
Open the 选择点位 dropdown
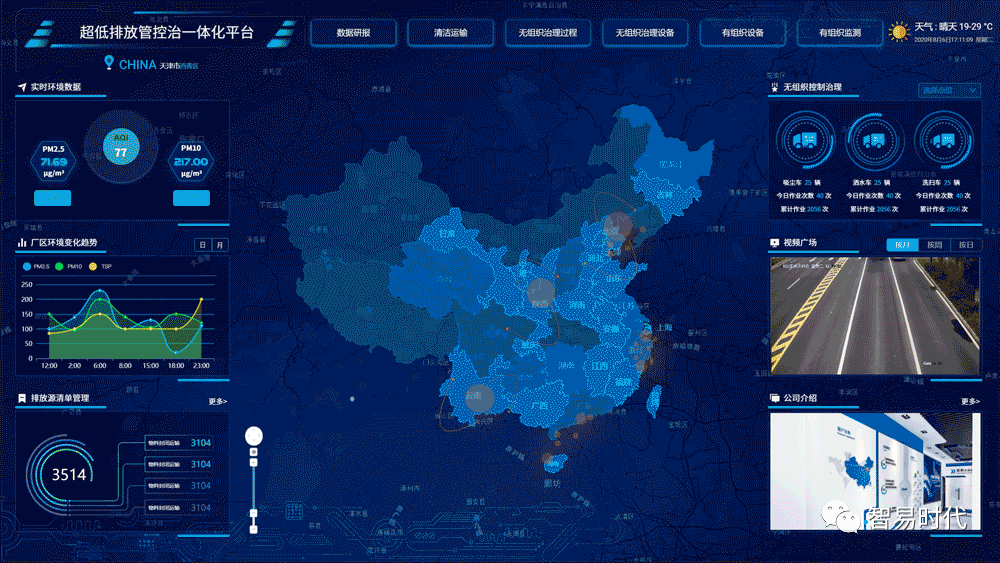[x=949, y=91]
